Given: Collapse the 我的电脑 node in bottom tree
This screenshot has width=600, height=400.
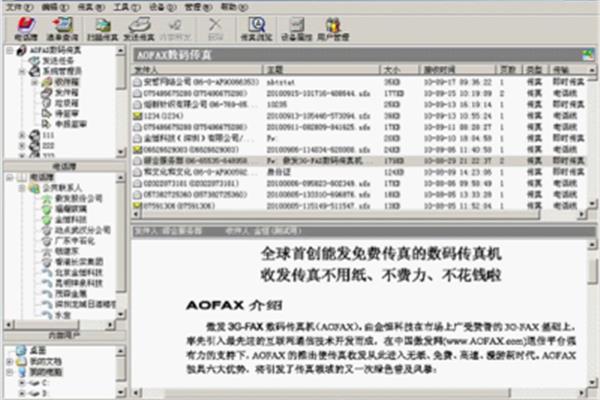Looking at the screenshot, I should click(10, 372).
